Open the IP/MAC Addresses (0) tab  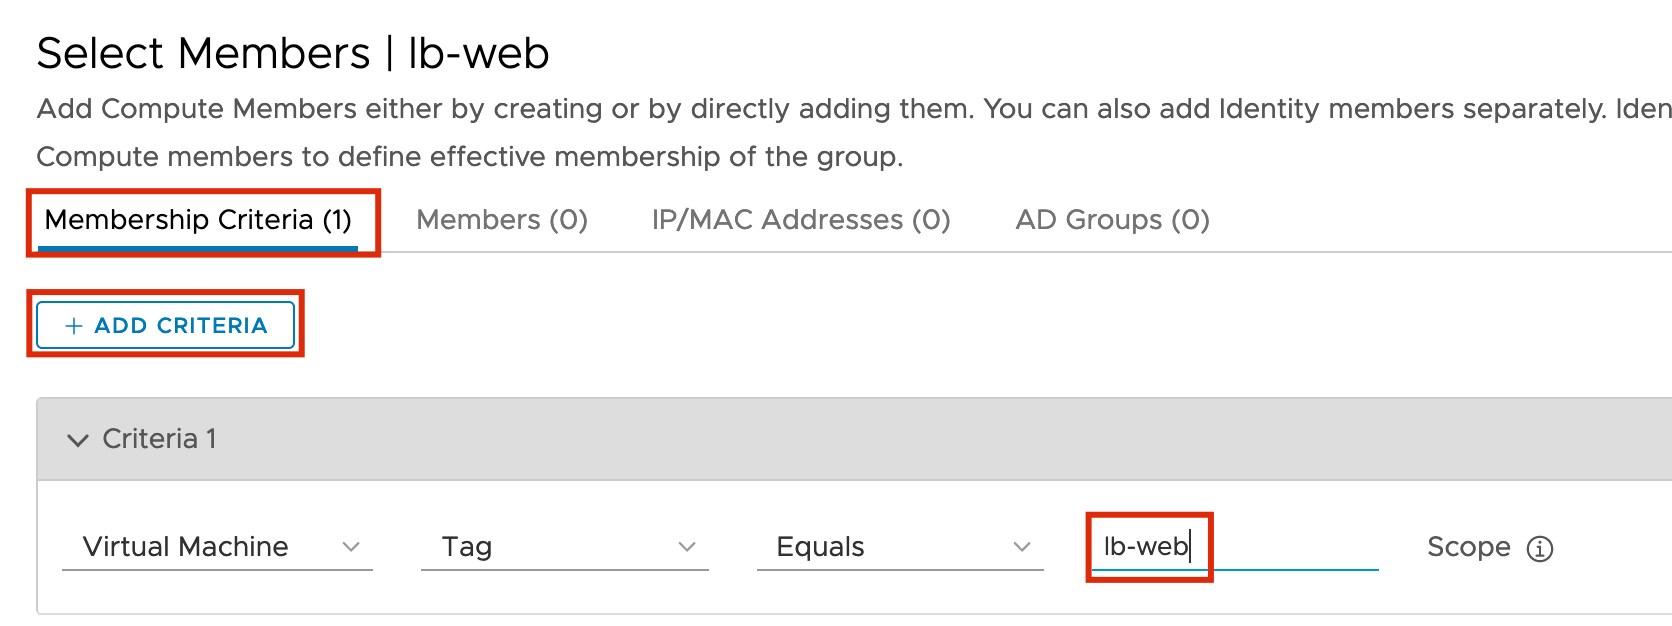801,220
